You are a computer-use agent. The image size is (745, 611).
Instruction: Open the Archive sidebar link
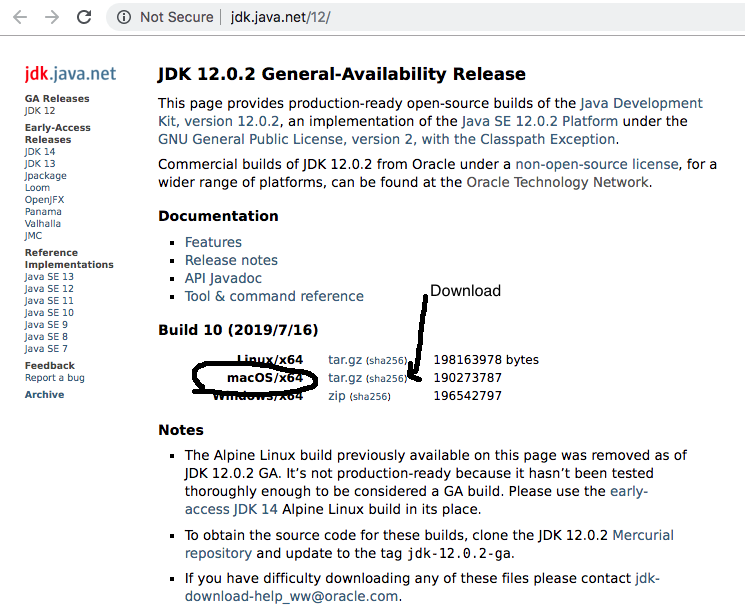tap(44, 394)
